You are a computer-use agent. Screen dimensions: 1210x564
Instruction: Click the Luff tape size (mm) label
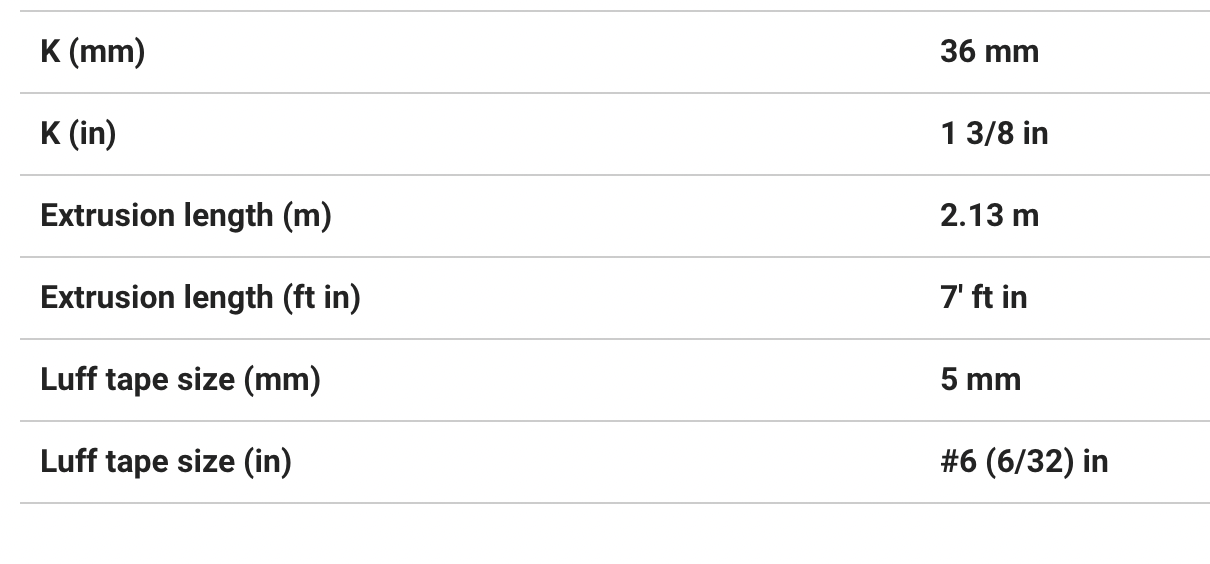click(x=180, y=380)
